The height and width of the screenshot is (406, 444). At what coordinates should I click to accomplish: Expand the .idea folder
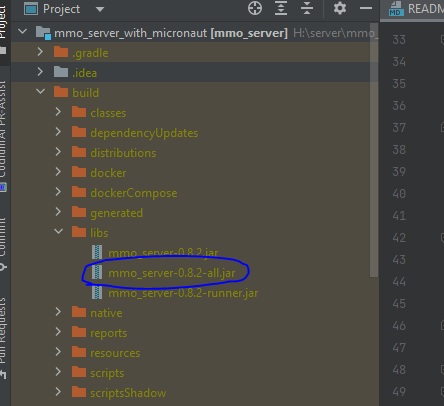coord(40,72)
